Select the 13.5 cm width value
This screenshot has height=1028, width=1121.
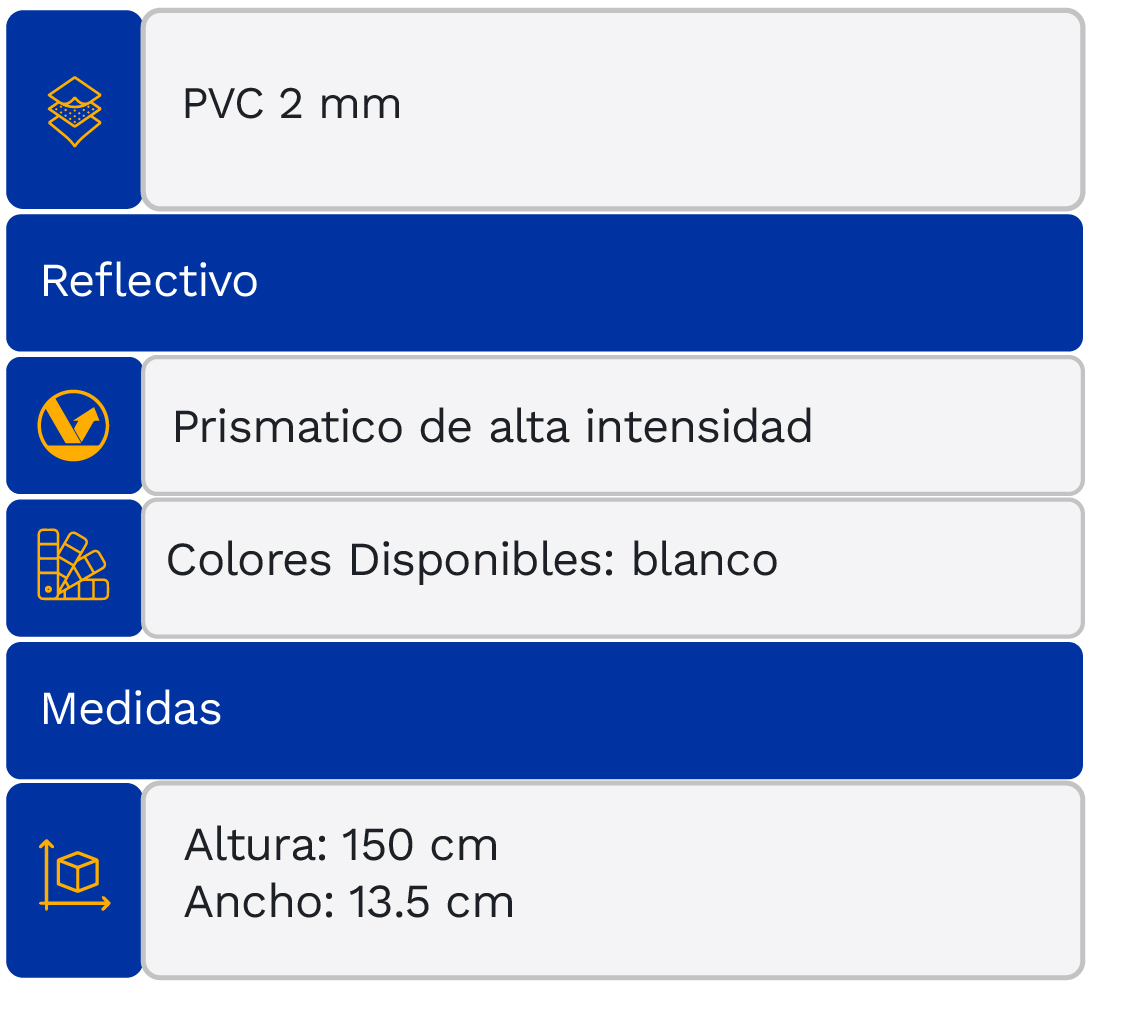pos(431,903)
